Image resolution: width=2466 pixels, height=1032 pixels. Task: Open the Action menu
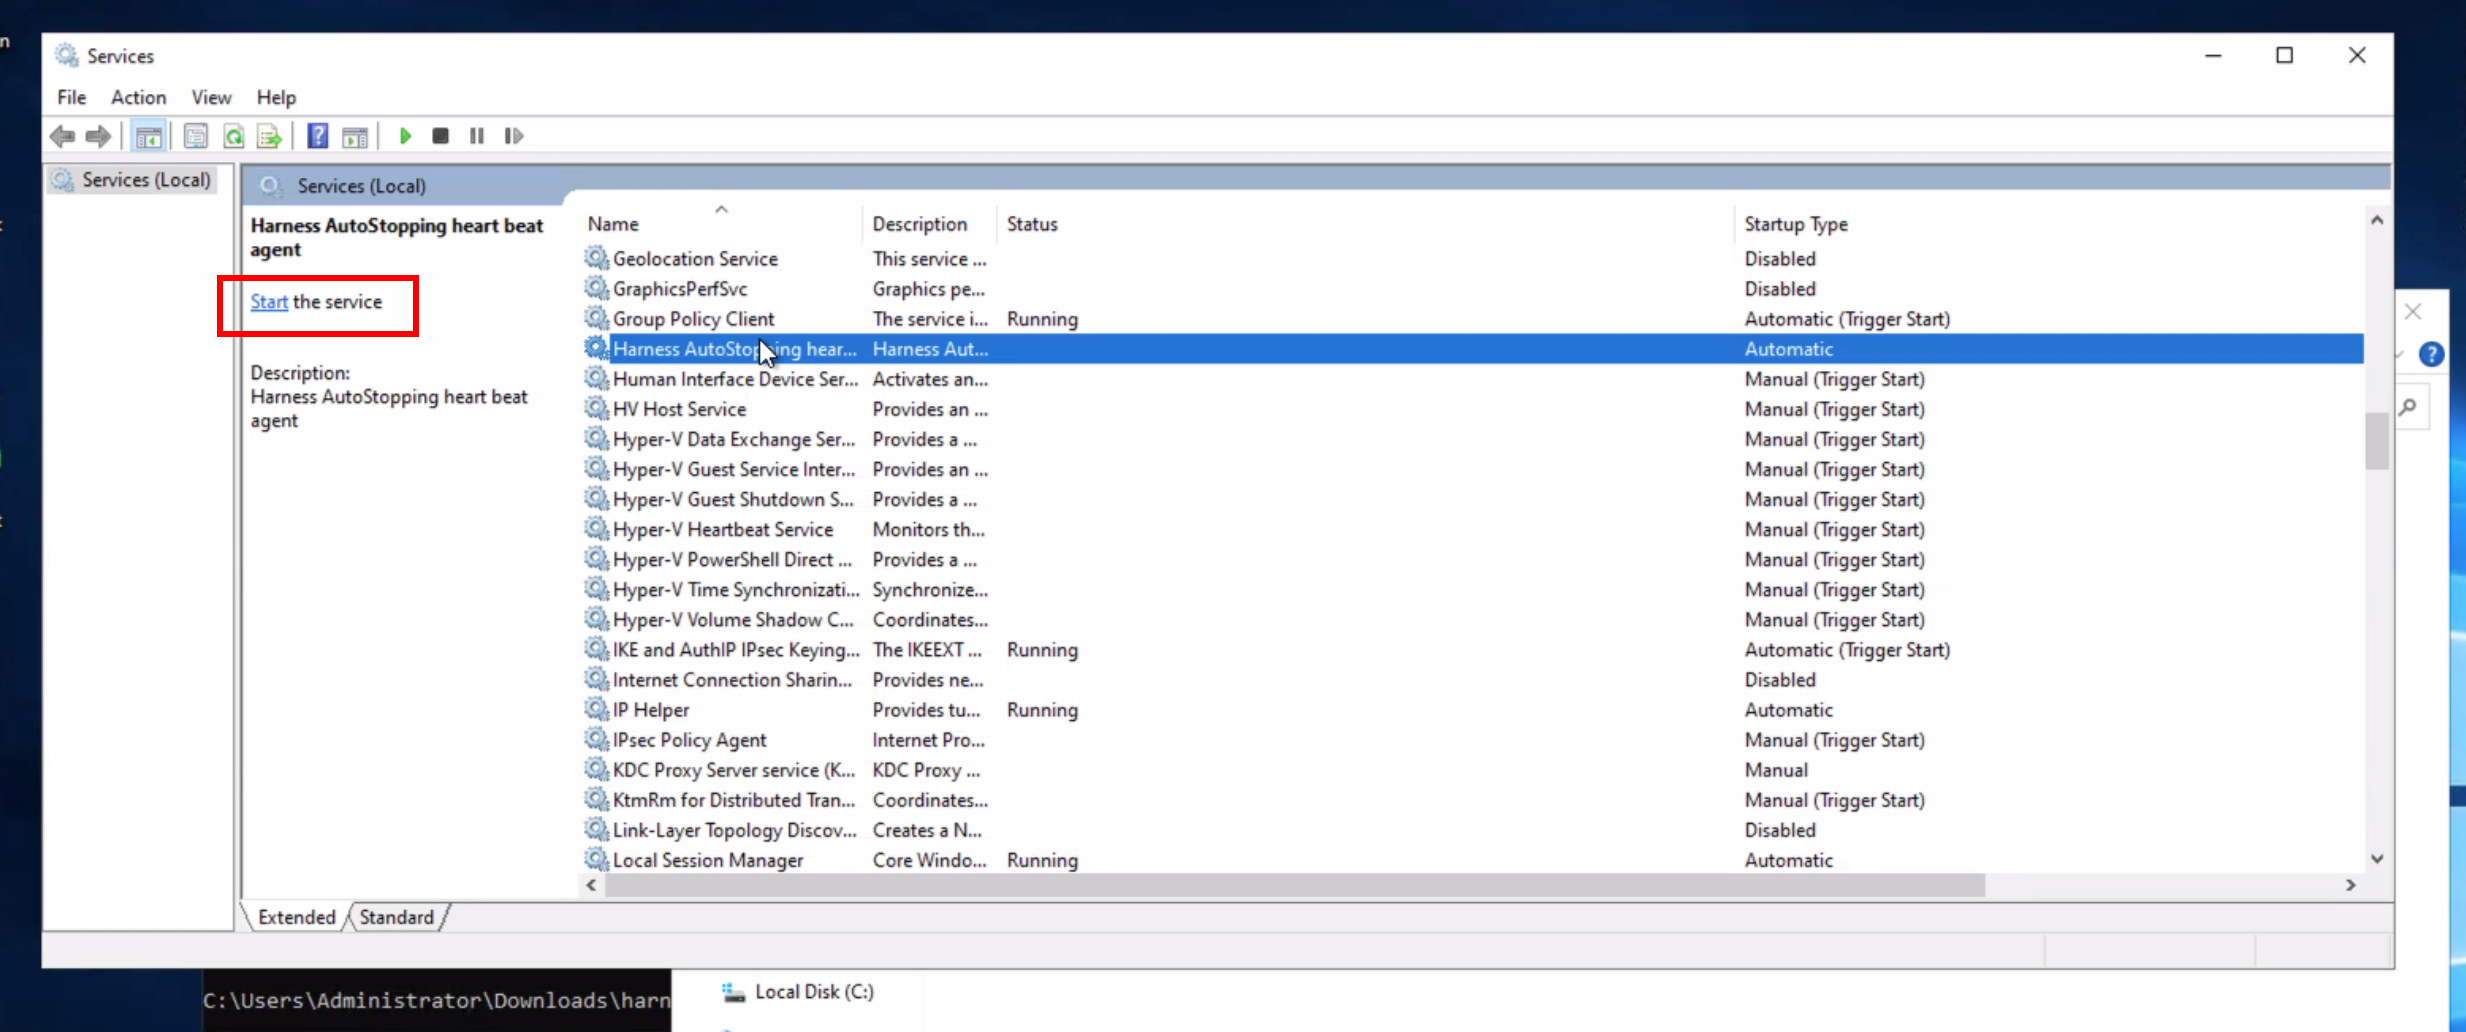pos(138,97)
